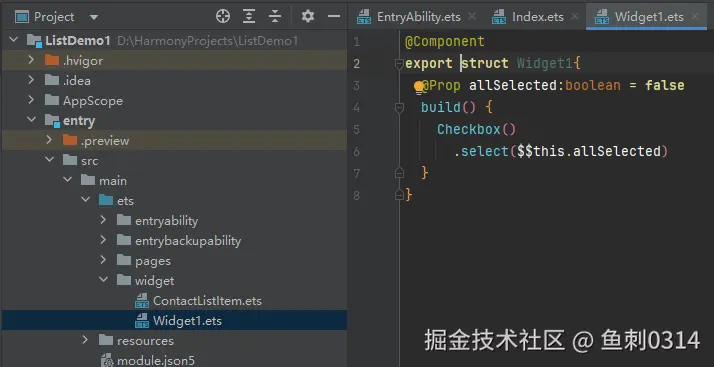The height and width of the screenshot is (367, 714).
Task: Click the main folder label
Action: 113,181
